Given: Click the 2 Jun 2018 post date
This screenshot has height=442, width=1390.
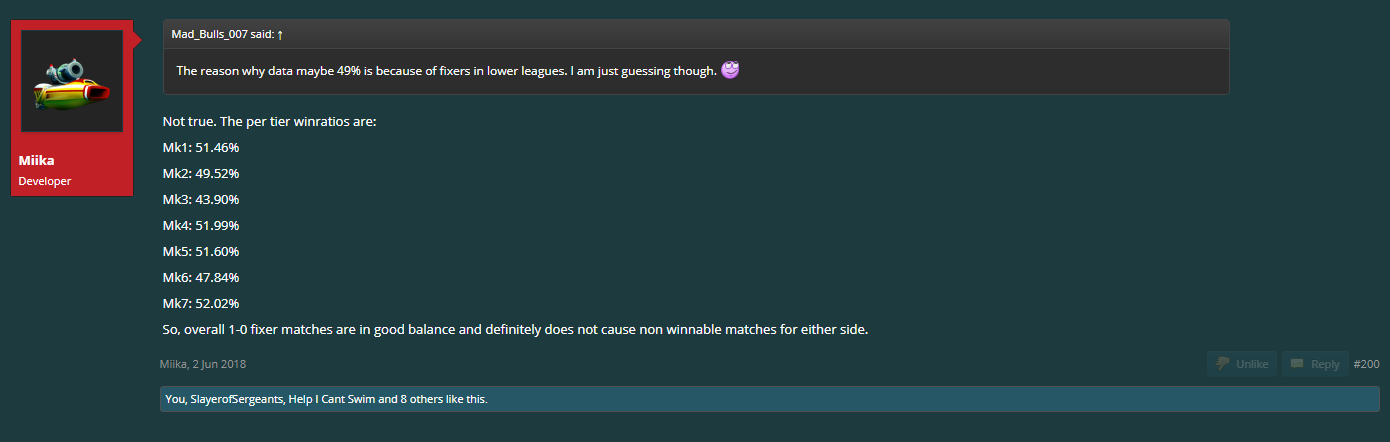Looking at the screenshot, I should (220, 364).
